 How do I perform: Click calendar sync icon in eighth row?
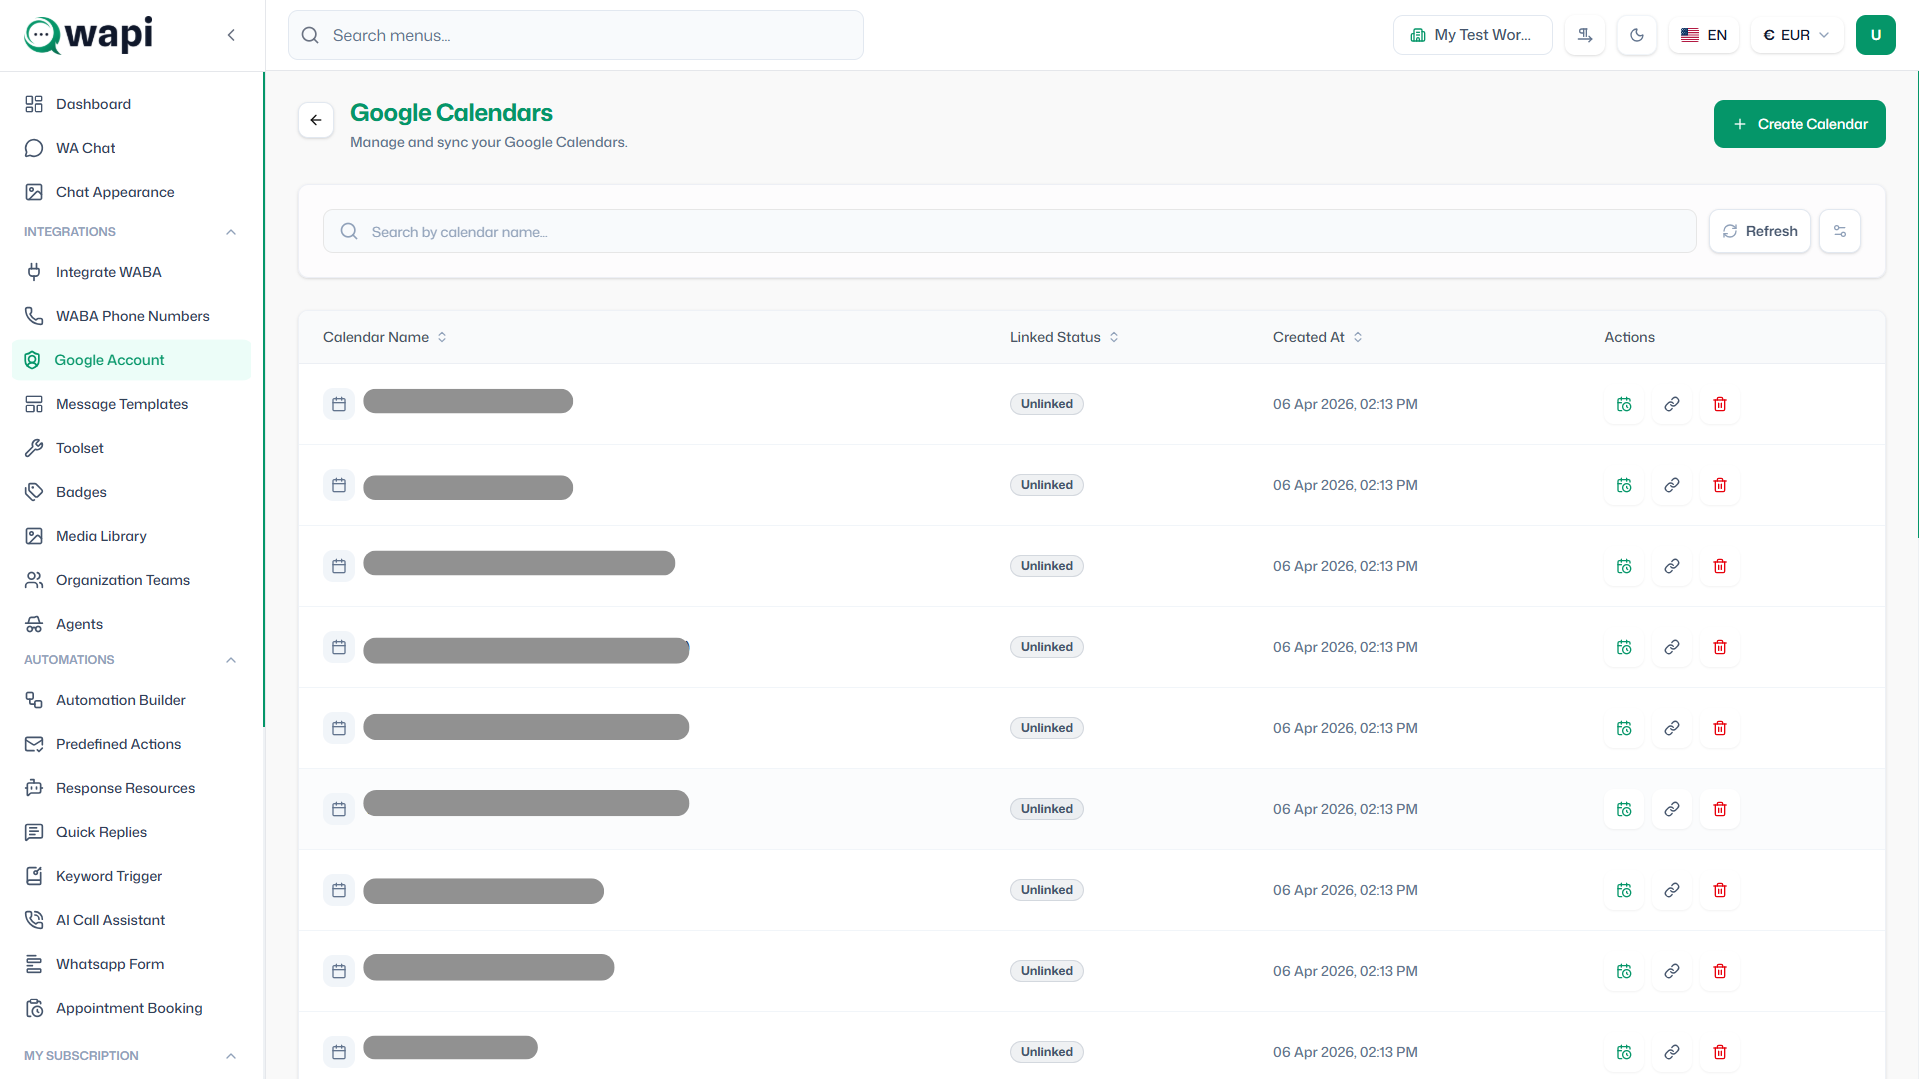click(1624, 971)
